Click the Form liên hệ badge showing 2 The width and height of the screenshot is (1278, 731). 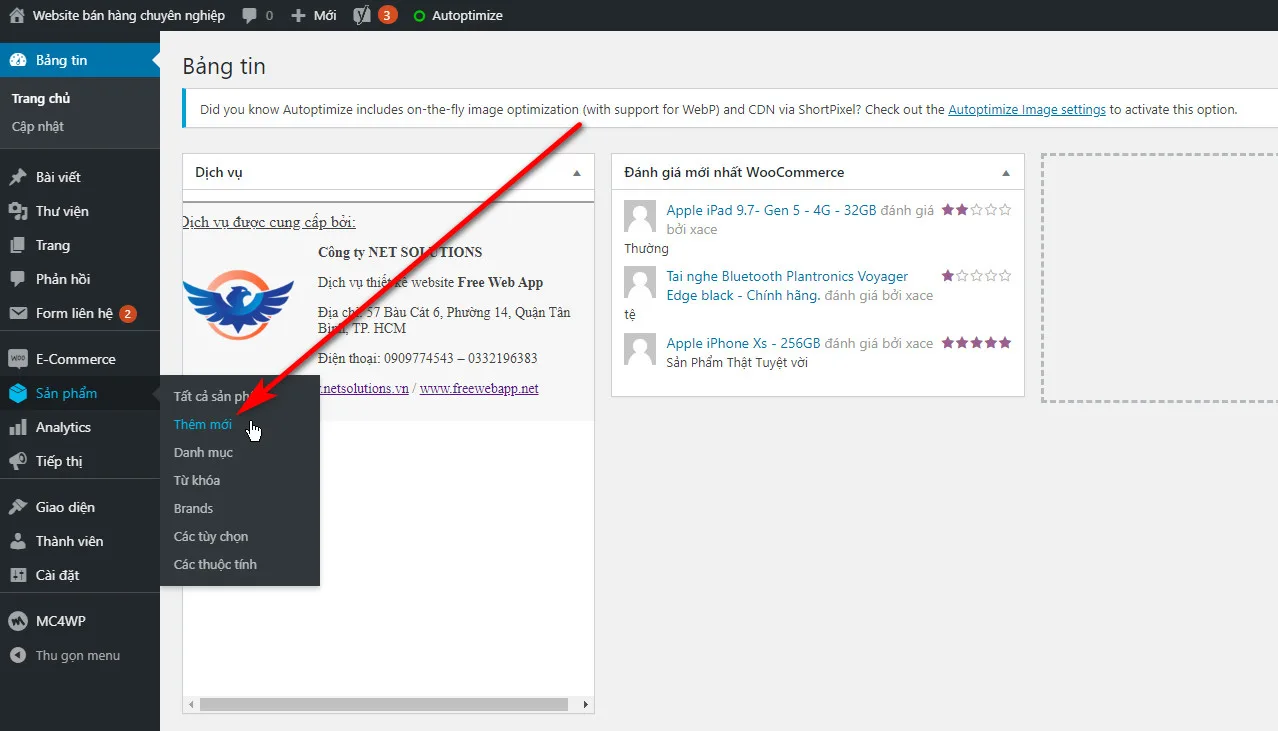(128, 313)
